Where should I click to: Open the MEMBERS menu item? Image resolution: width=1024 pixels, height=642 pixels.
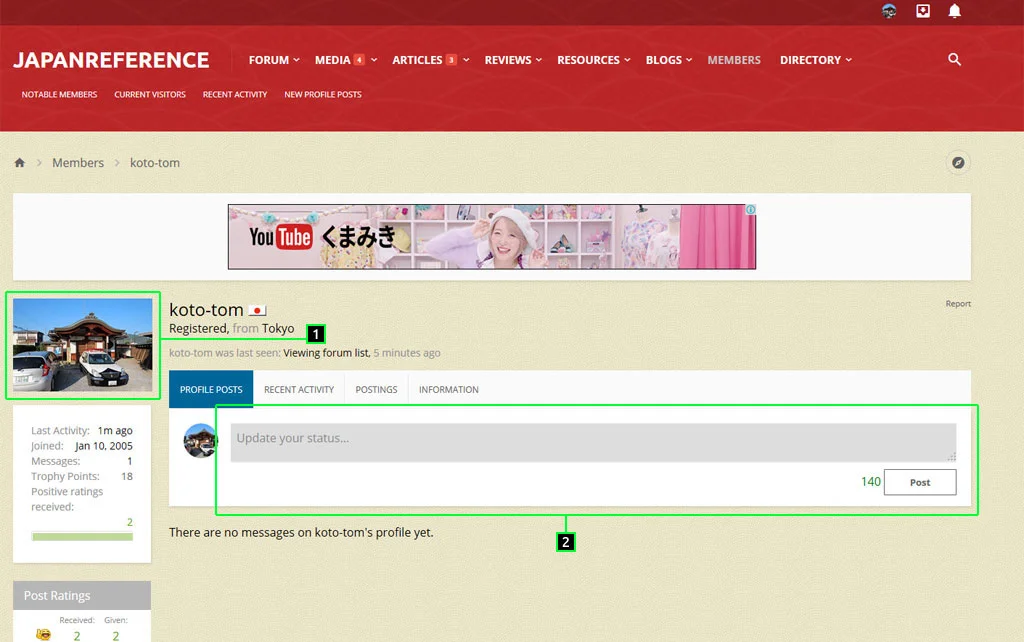click(734, 60)
